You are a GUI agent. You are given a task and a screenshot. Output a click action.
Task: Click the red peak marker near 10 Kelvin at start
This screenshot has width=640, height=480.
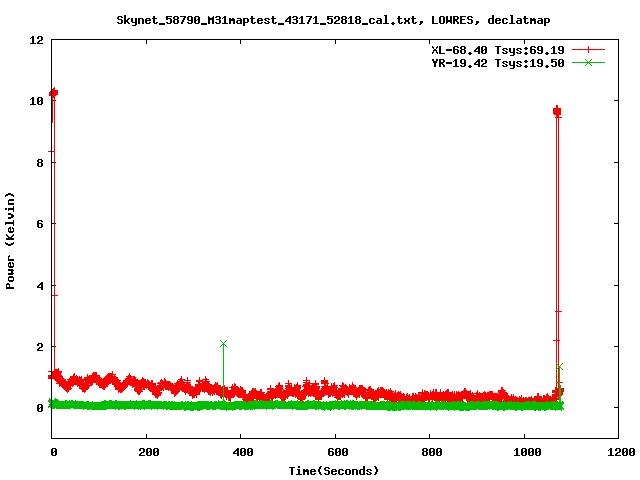(x=53, y=93)
